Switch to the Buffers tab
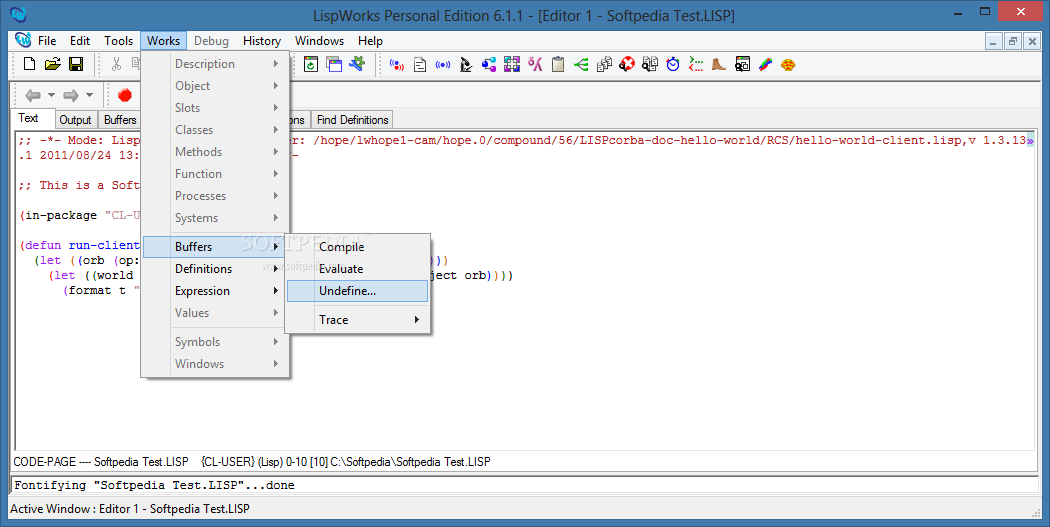 click(x=120, y=120)
